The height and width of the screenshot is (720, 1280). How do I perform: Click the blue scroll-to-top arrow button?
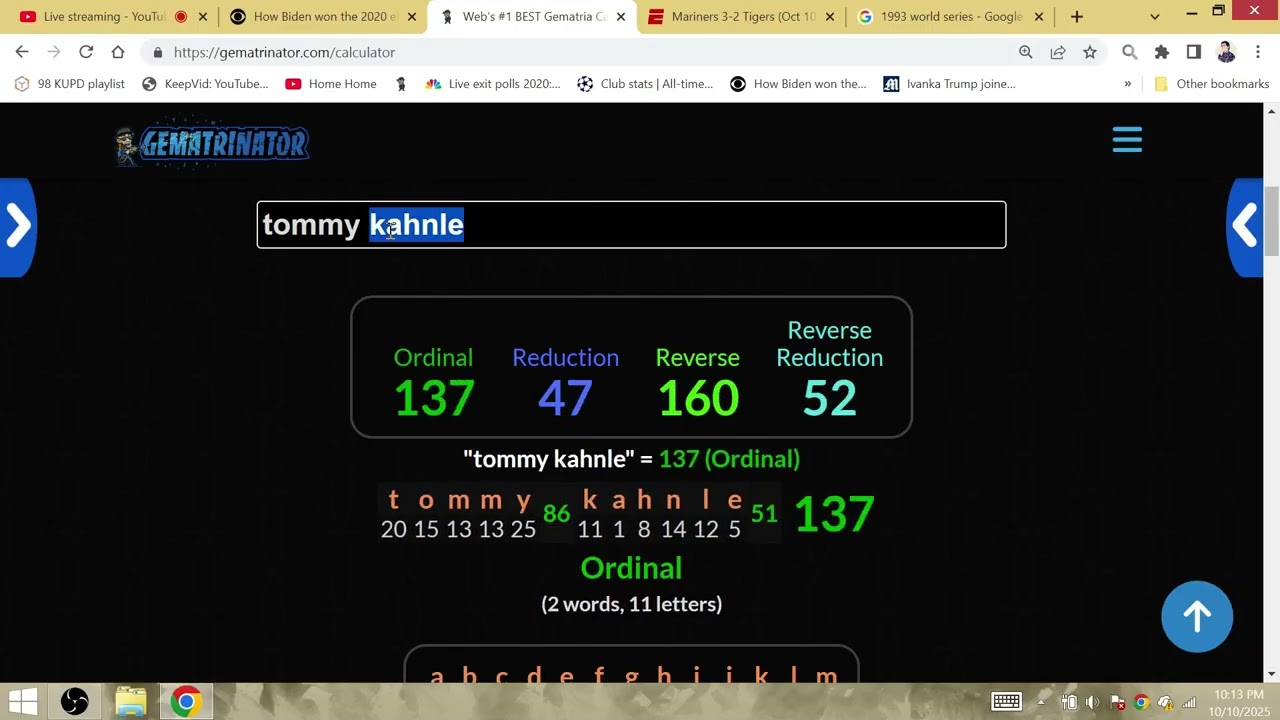[x=1197, y=617]
